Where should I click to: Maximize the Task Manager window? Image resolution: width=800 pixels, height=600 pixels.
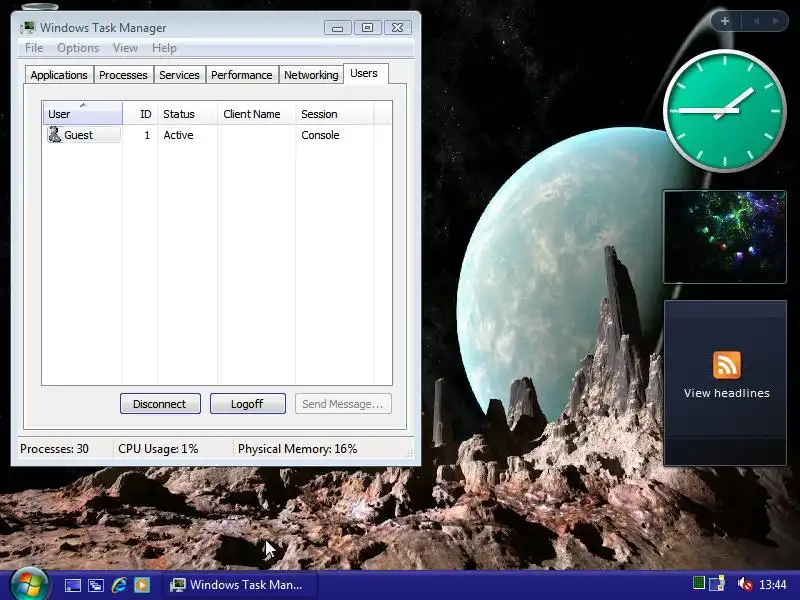pos(367,28)
